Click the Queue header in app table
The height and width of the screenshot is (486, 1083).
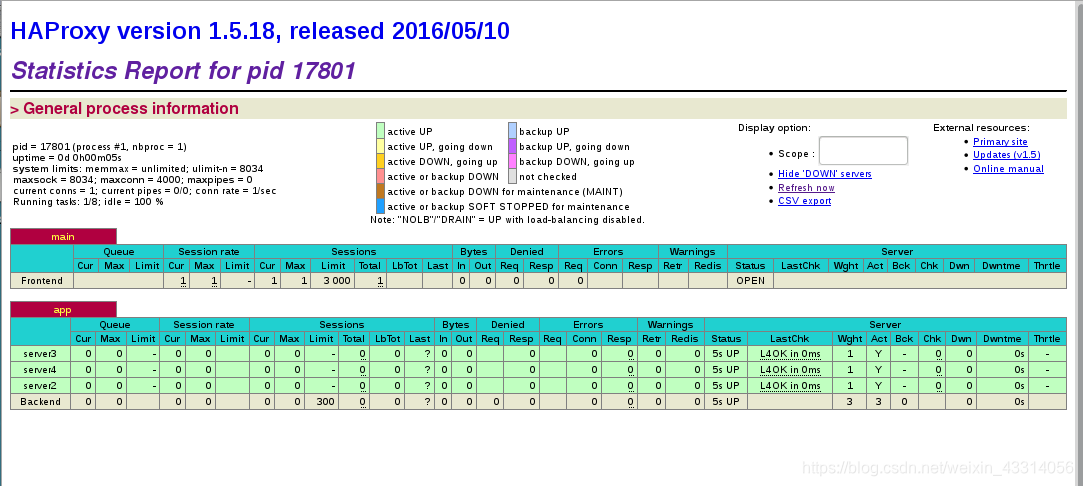point(115,324)
